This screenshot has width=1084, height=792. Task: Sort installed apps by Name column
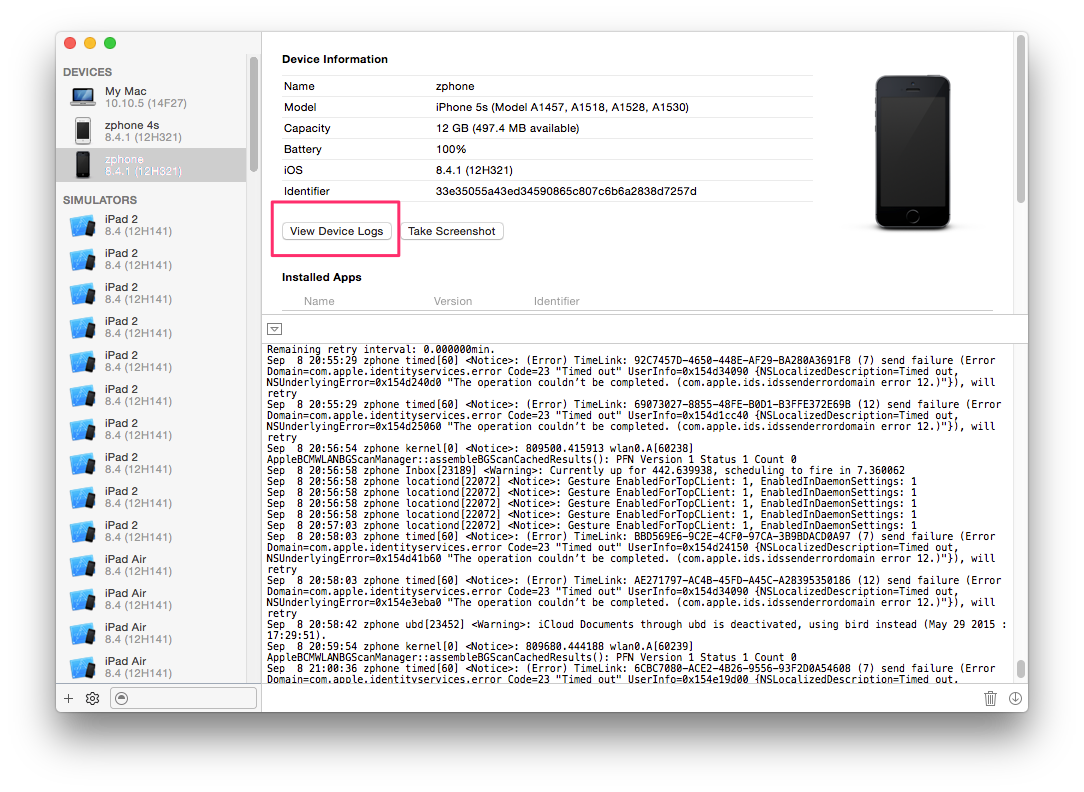(319, 301)
